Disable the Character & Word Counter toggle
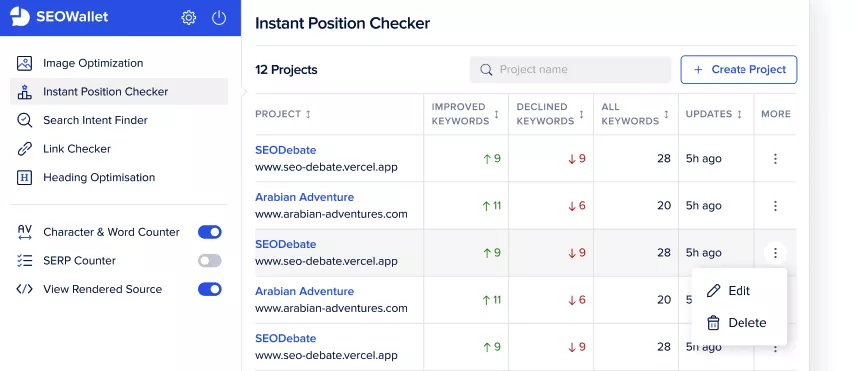856x371 pixels. pyautogui.click(x=210, y=232)
